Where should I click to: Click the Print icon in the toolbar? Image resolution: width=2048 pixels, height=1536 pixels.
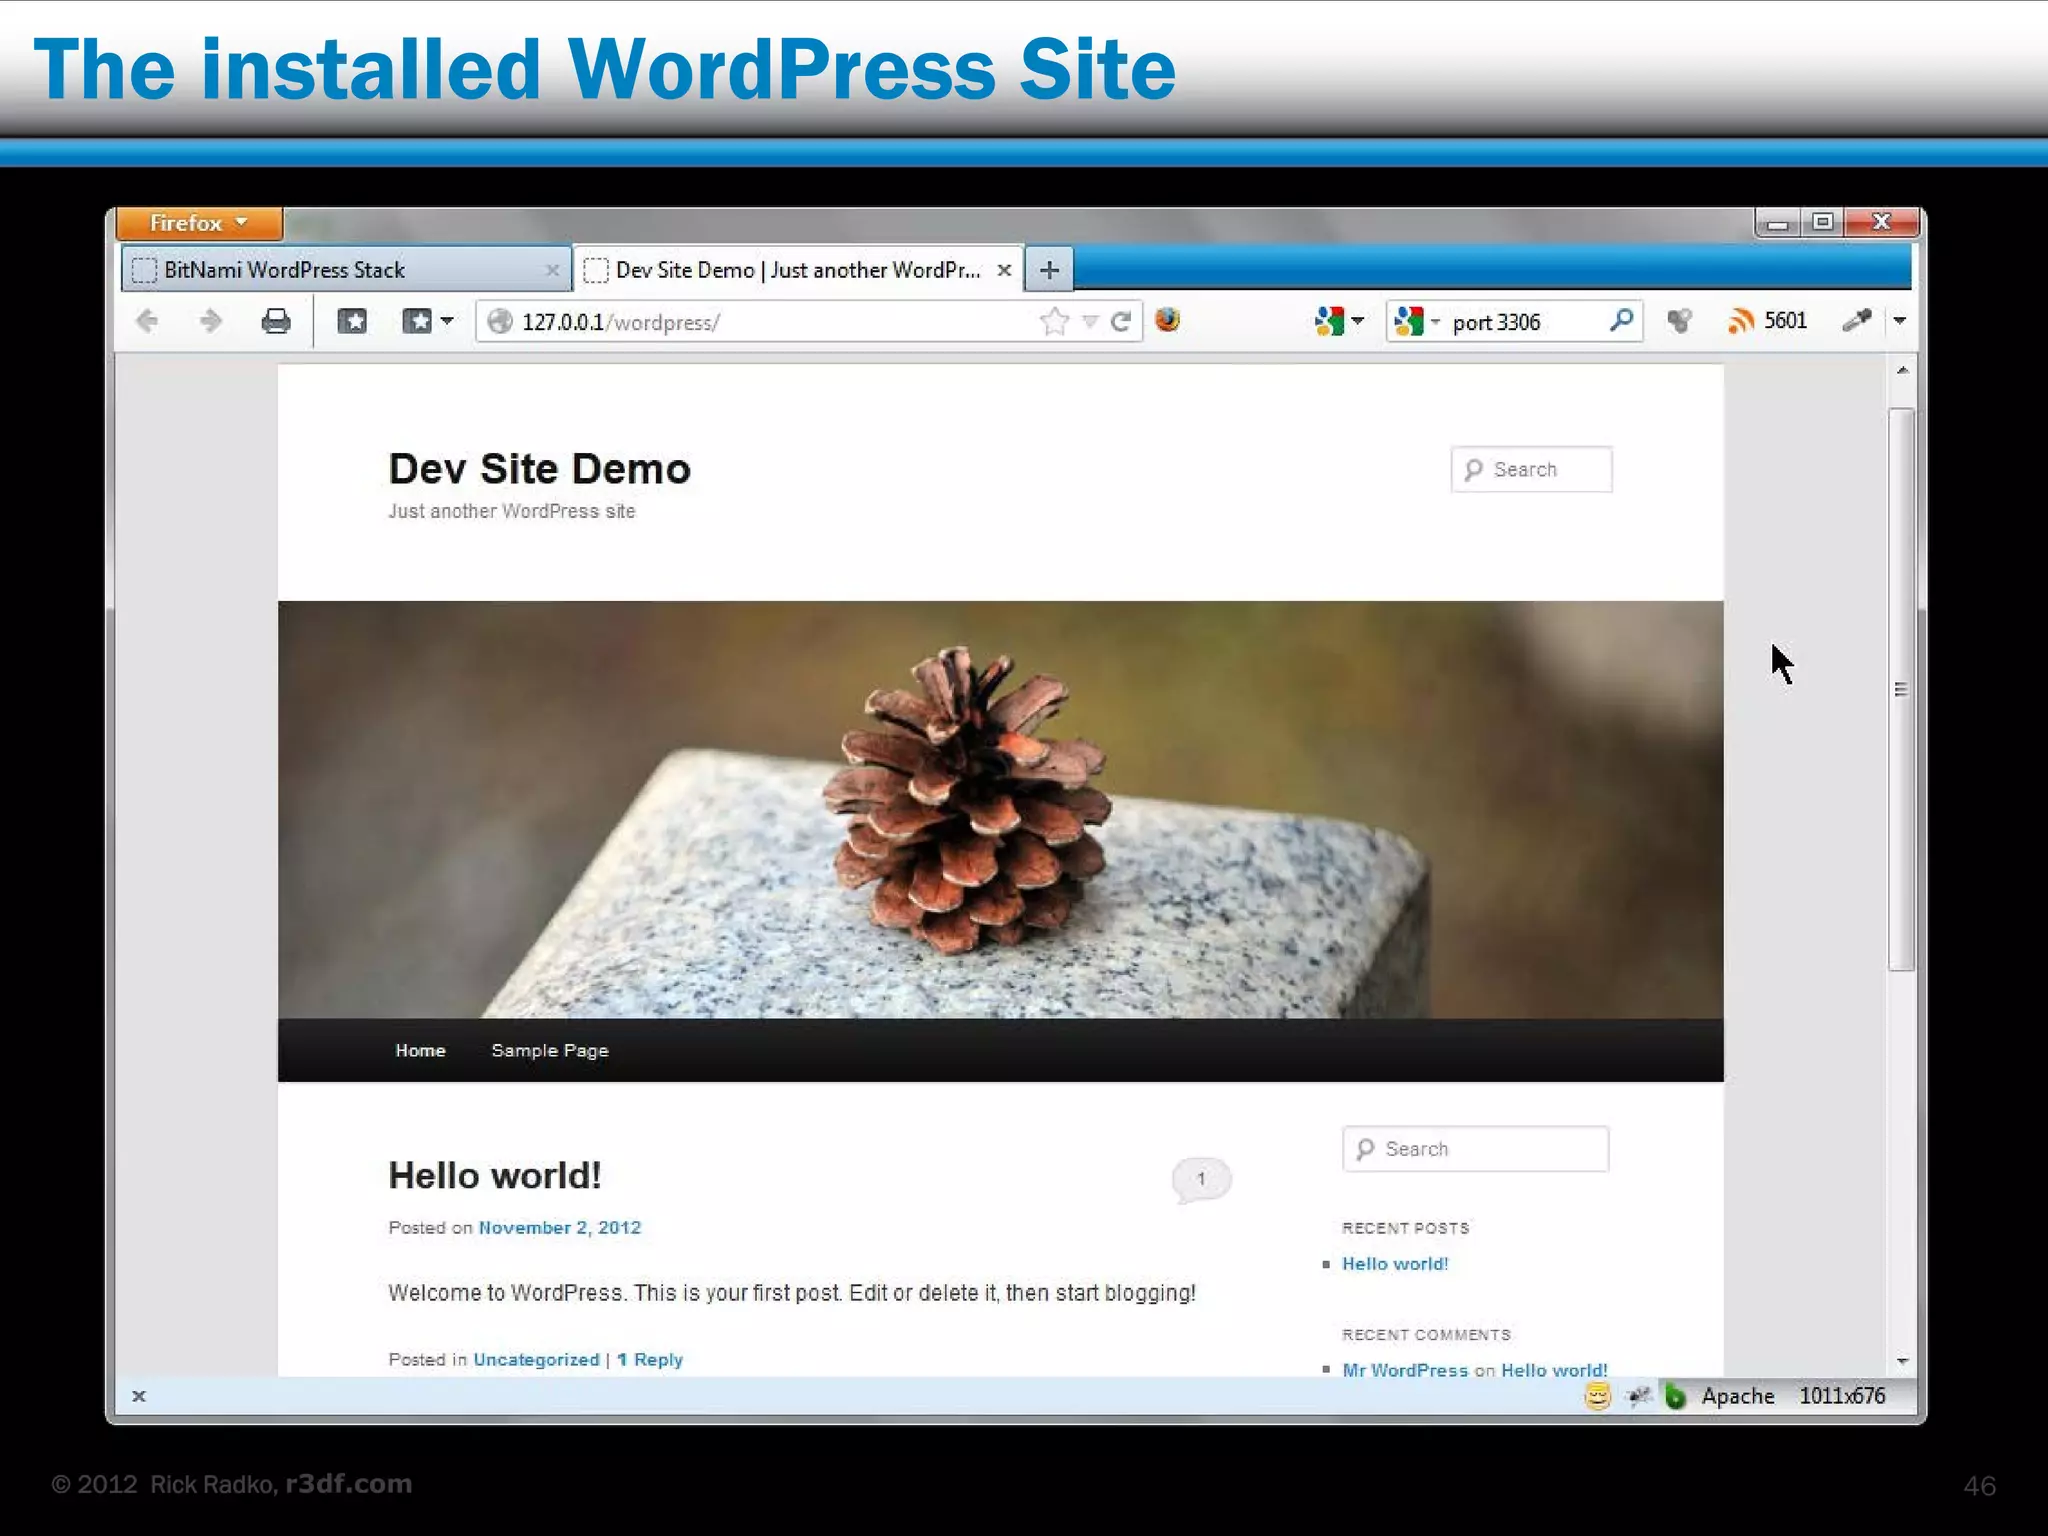tap(276, 321)
